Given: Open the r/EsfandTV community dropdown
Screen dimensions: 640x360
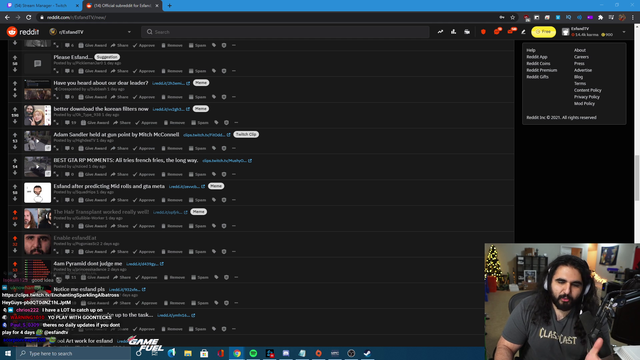Looking at the screenshot, I should pyautogui.click(x=90, y=32).
